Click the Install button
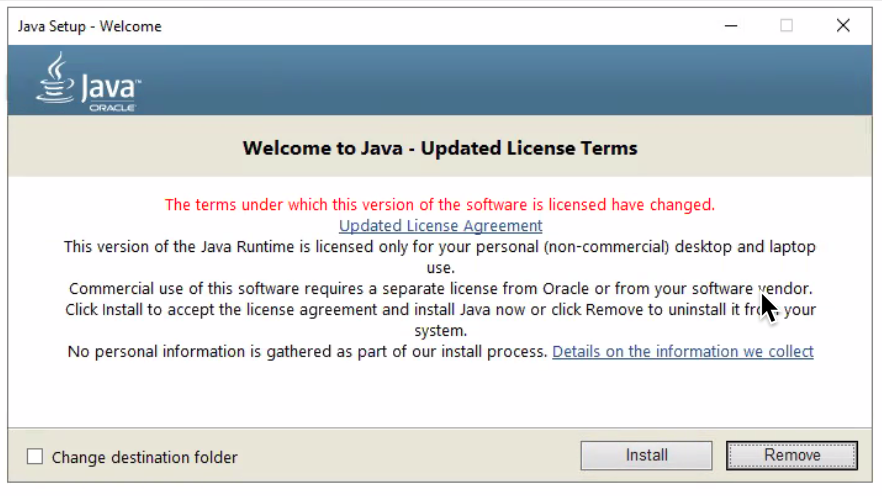 646,455
